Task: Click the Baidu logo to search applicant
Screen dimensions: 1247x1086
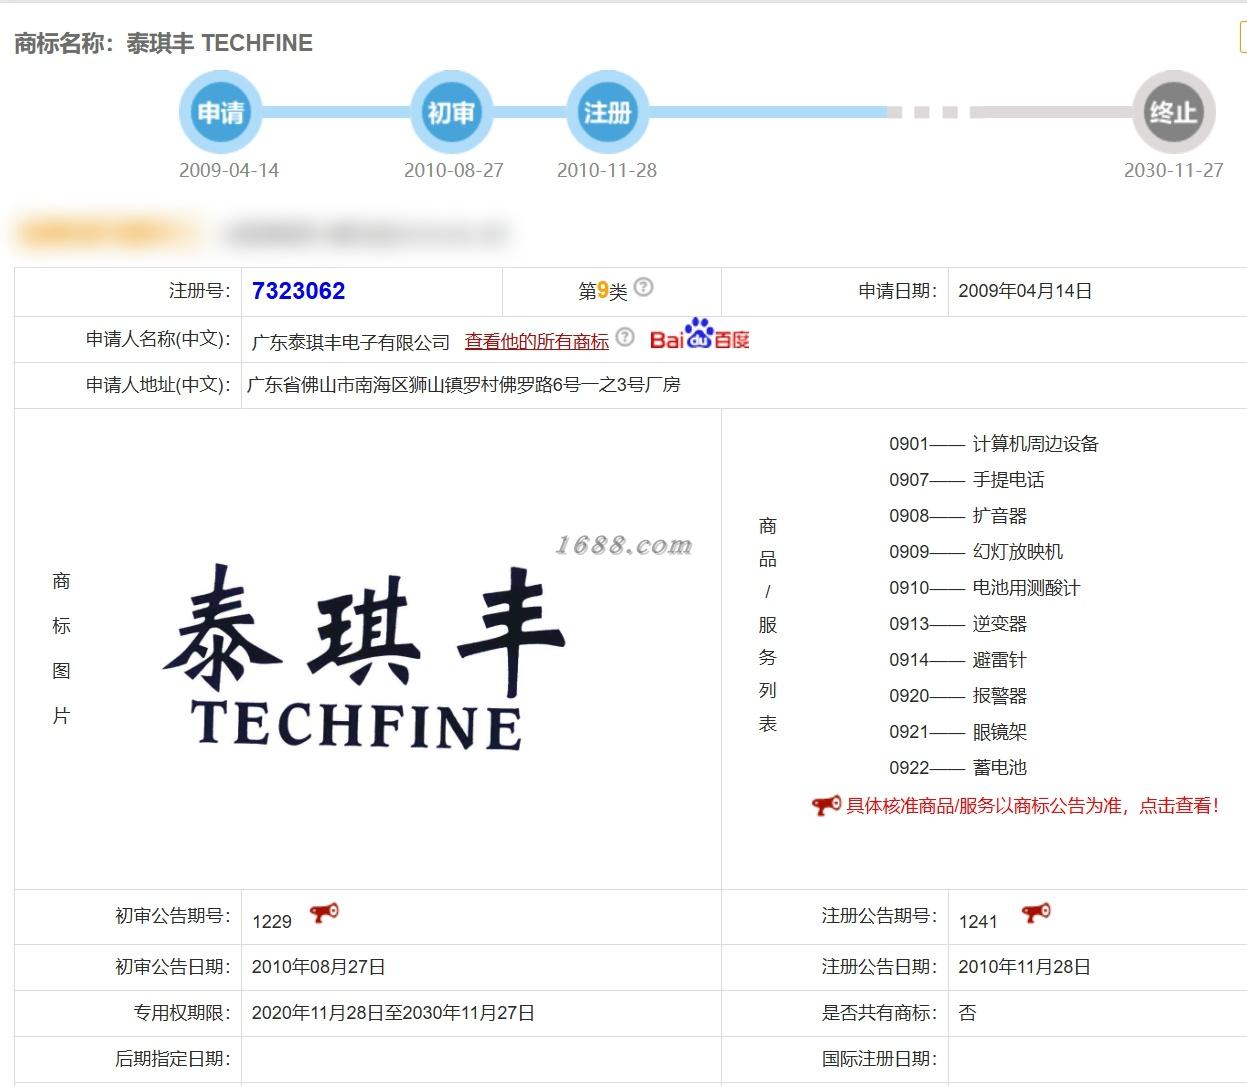Action: 700,335
